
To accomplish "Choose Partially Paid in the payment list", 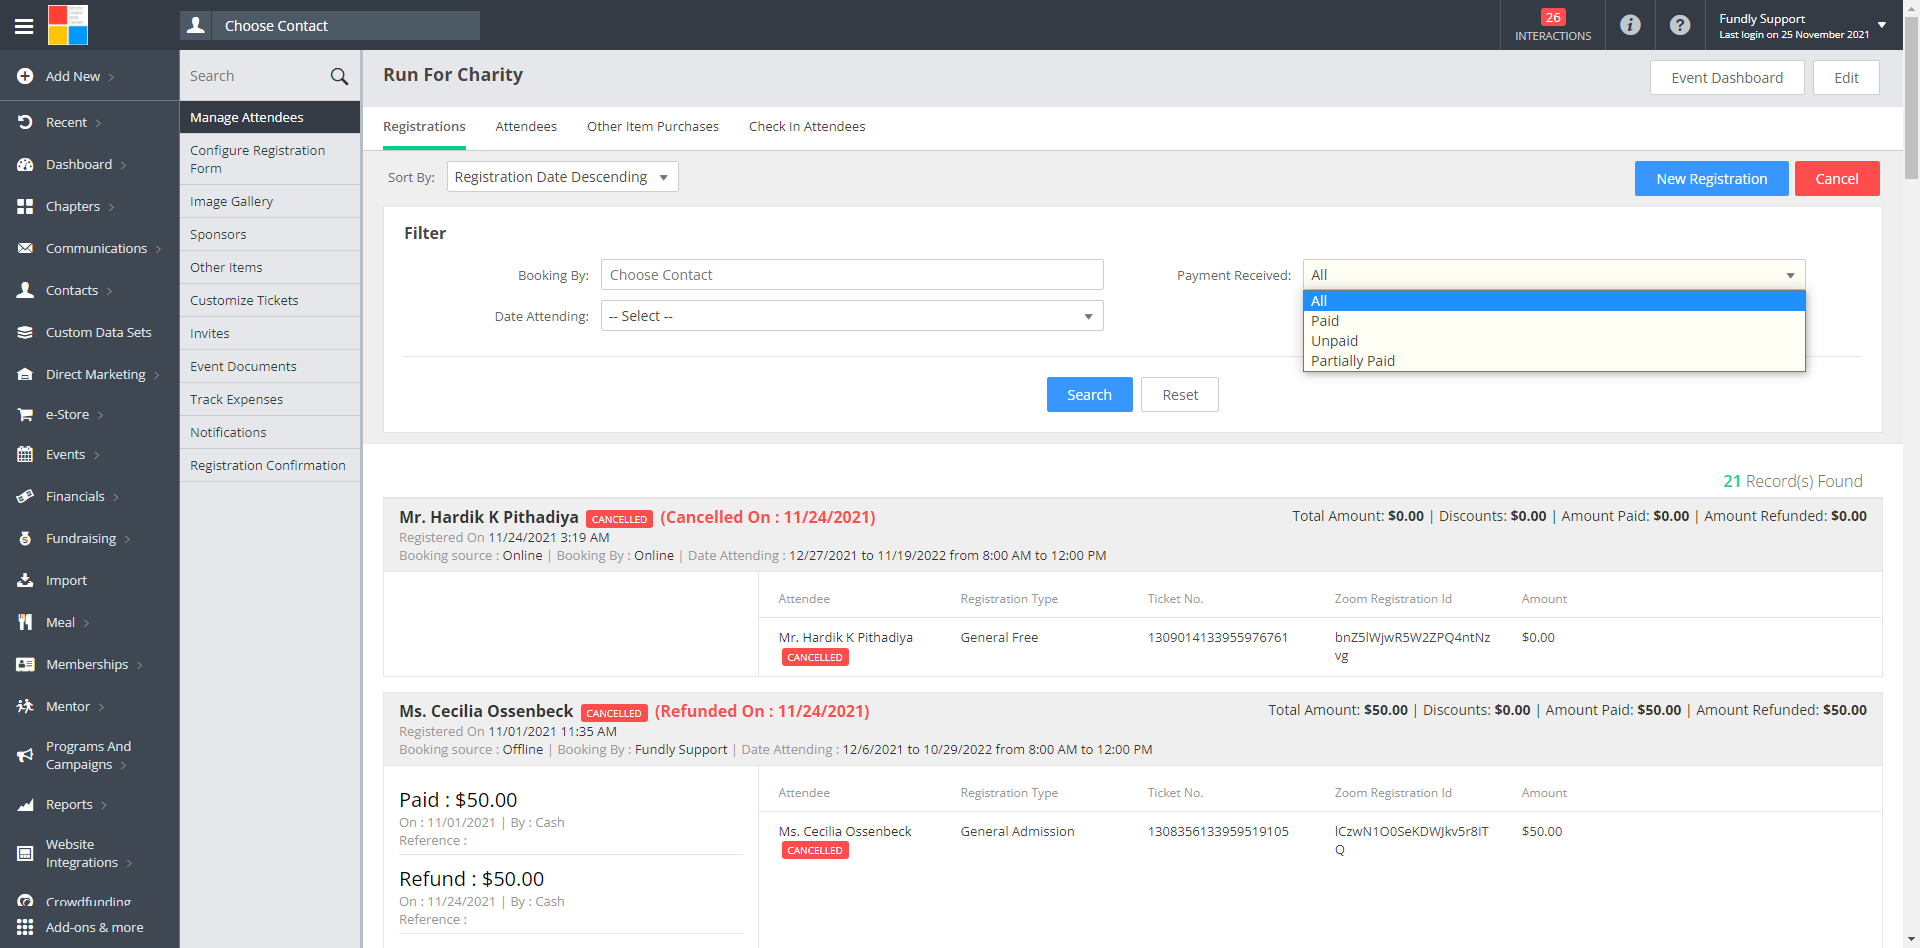I will coord(1554,361).
